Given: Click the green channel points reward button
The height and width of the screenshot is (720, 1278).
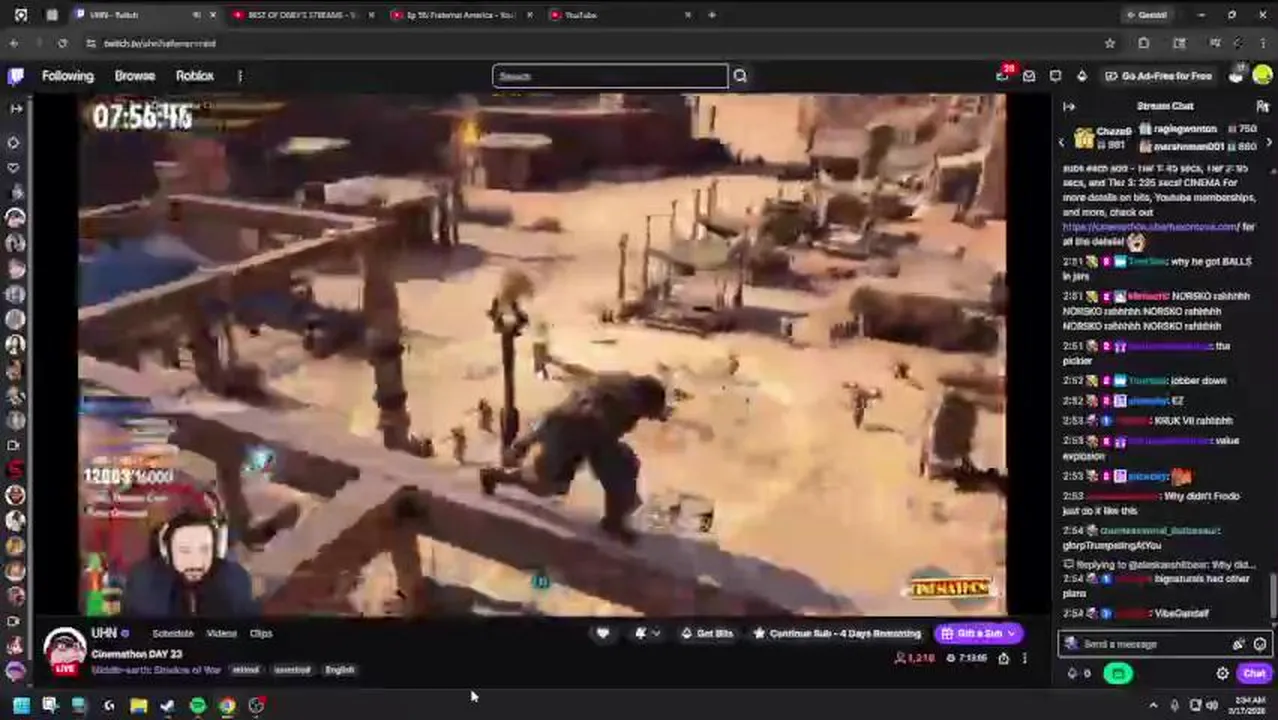Looking at the screenshot, I should click(1117, 674).
